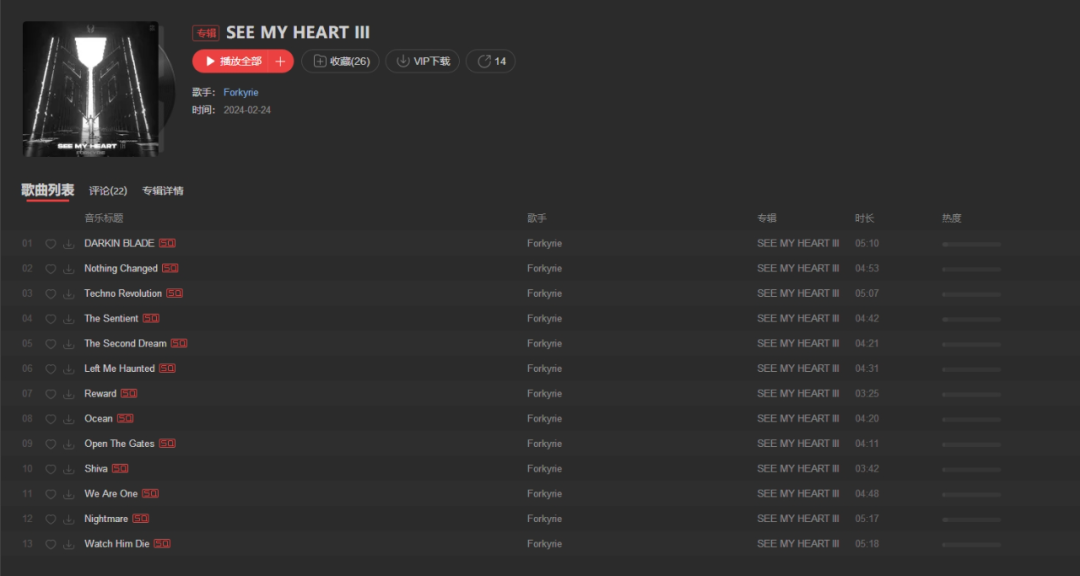Viewport: 1080px width, 576px height.
Task: Download the Open The Gates song
Action: coord(68,444)
